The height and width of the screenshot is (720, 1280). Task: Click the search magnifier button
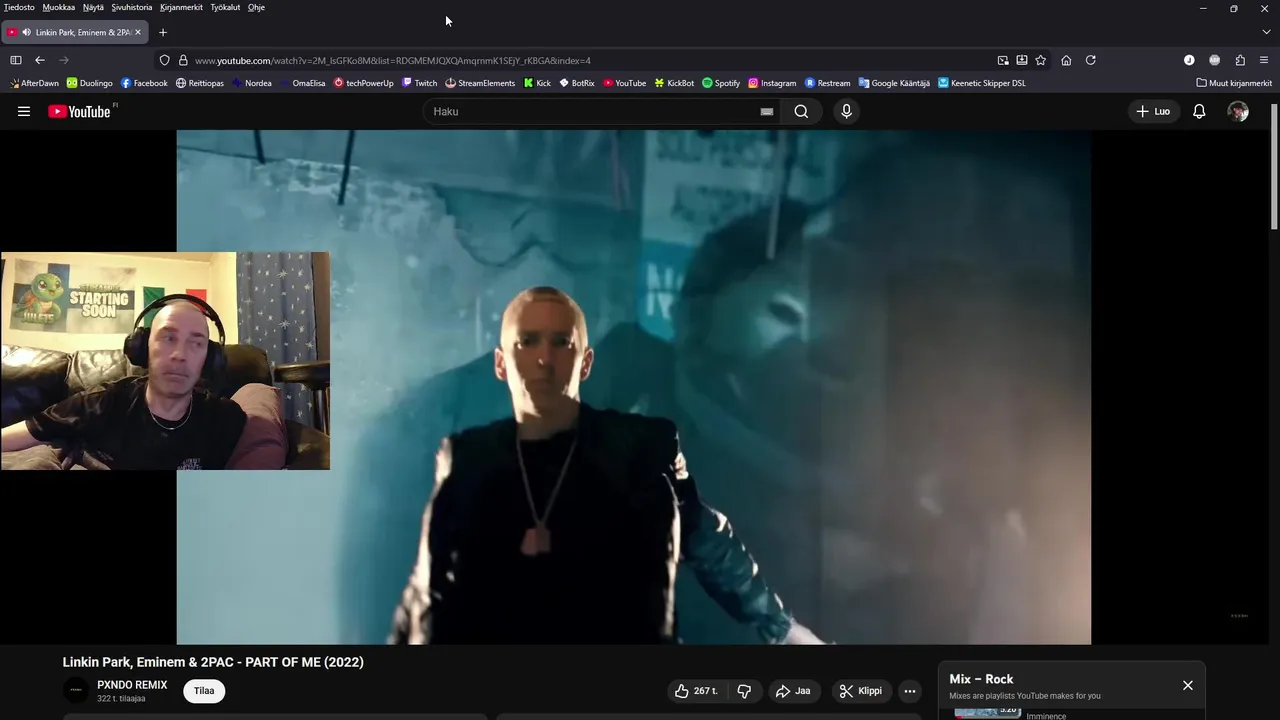click(801, 111)
